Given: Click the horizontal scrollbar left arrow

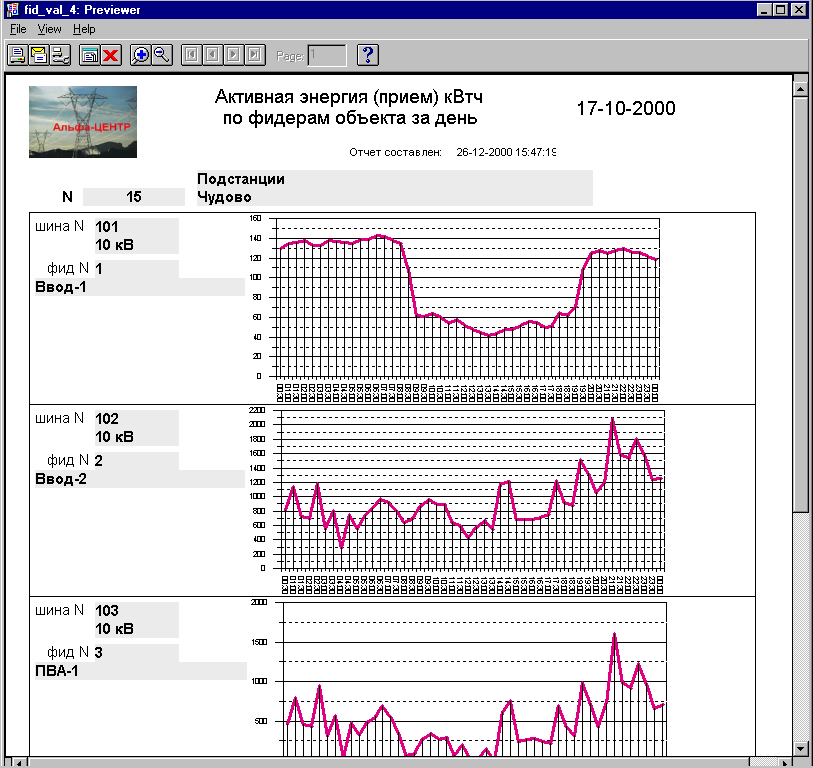Looking at the screenshot, I should (19, 762).
